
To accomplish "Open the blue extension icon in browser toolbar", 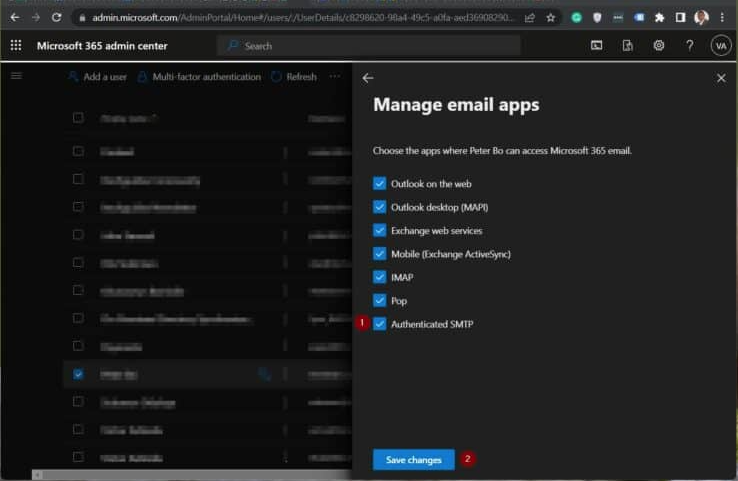I will (x=639, y=18).
